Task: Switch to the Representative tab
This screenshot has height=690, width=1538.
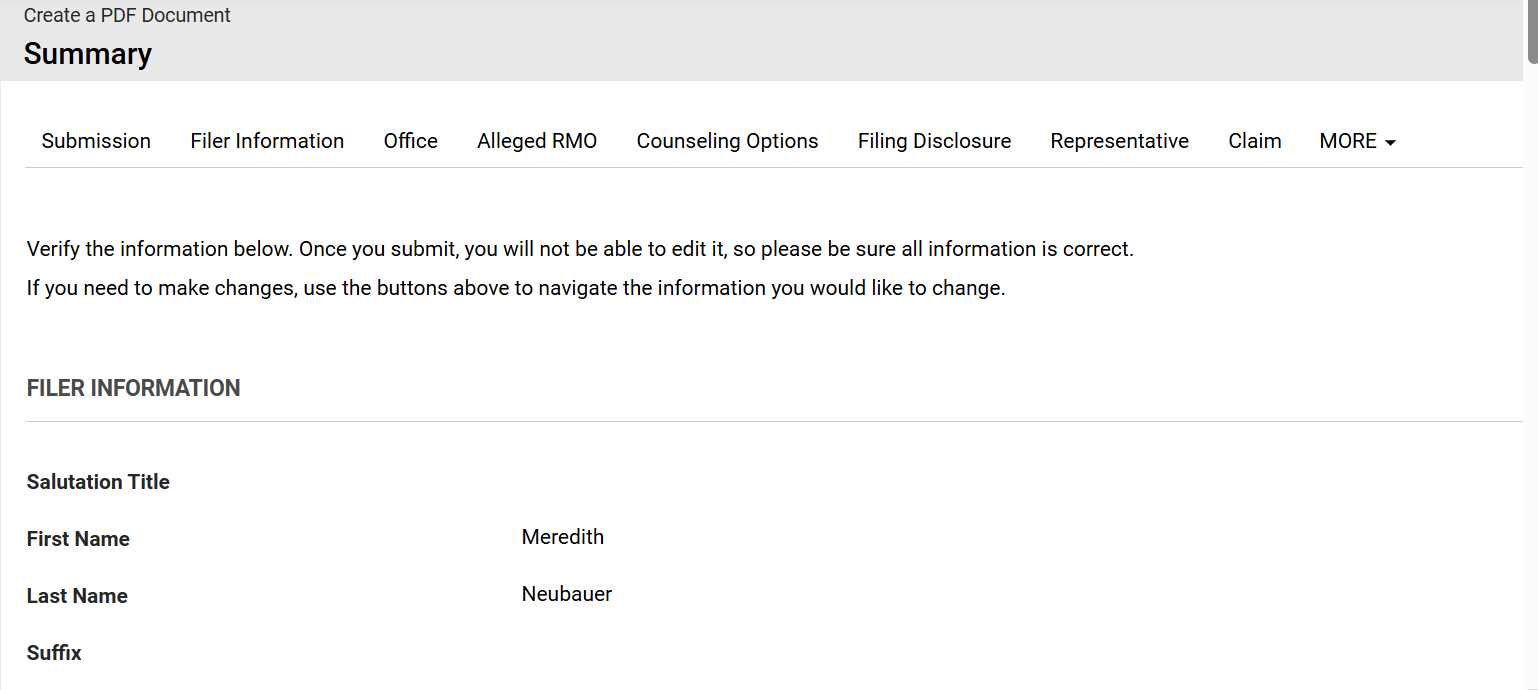Action: [x=1119, y=141]
